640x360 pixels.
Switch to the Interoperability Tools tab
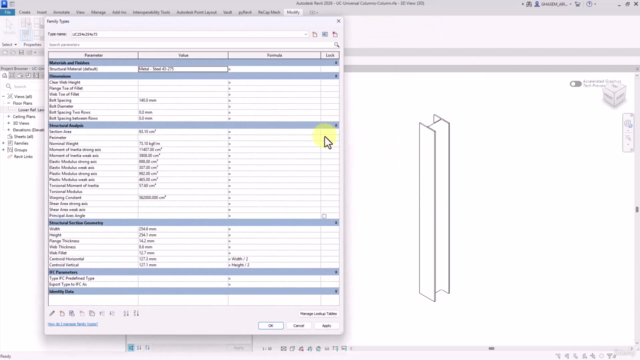[x=151, y=12]
